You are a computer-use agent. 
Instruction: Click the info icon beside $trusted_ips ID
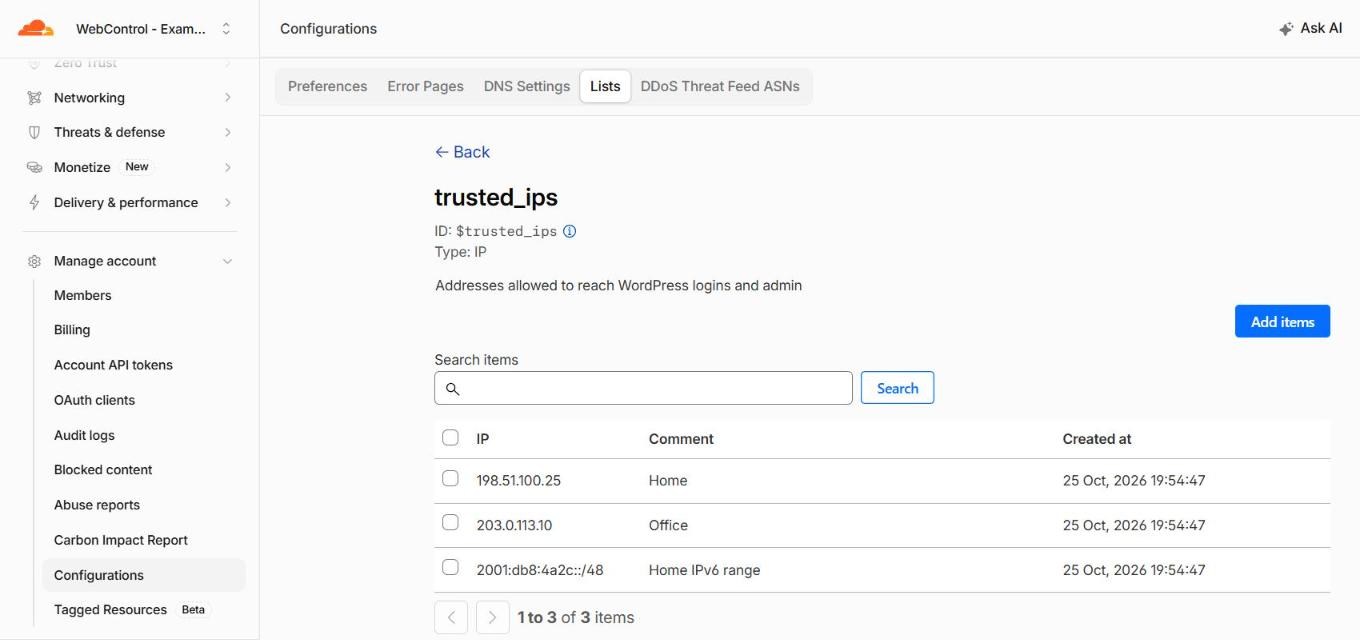(570, 231)
